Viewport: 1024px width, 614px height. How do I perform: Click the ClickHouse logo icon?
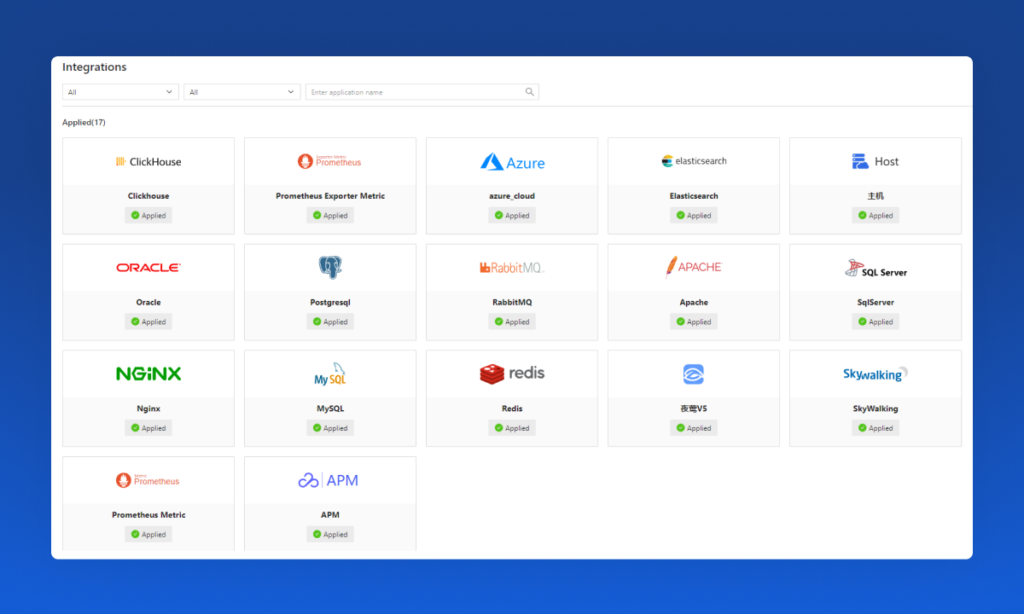tap(148, 162)
